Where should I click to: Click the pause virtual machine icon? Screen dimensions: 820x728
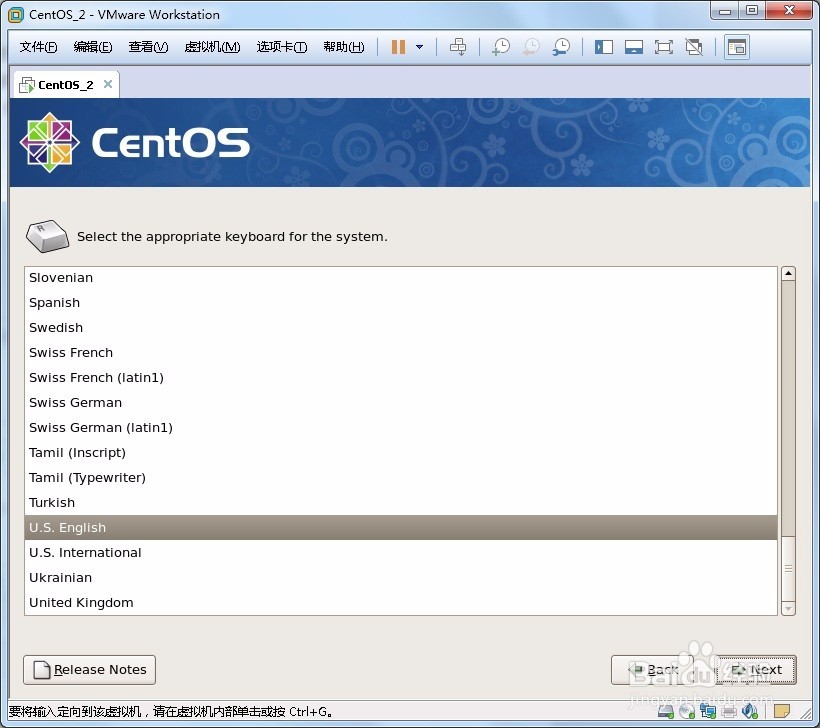(398, 47)
